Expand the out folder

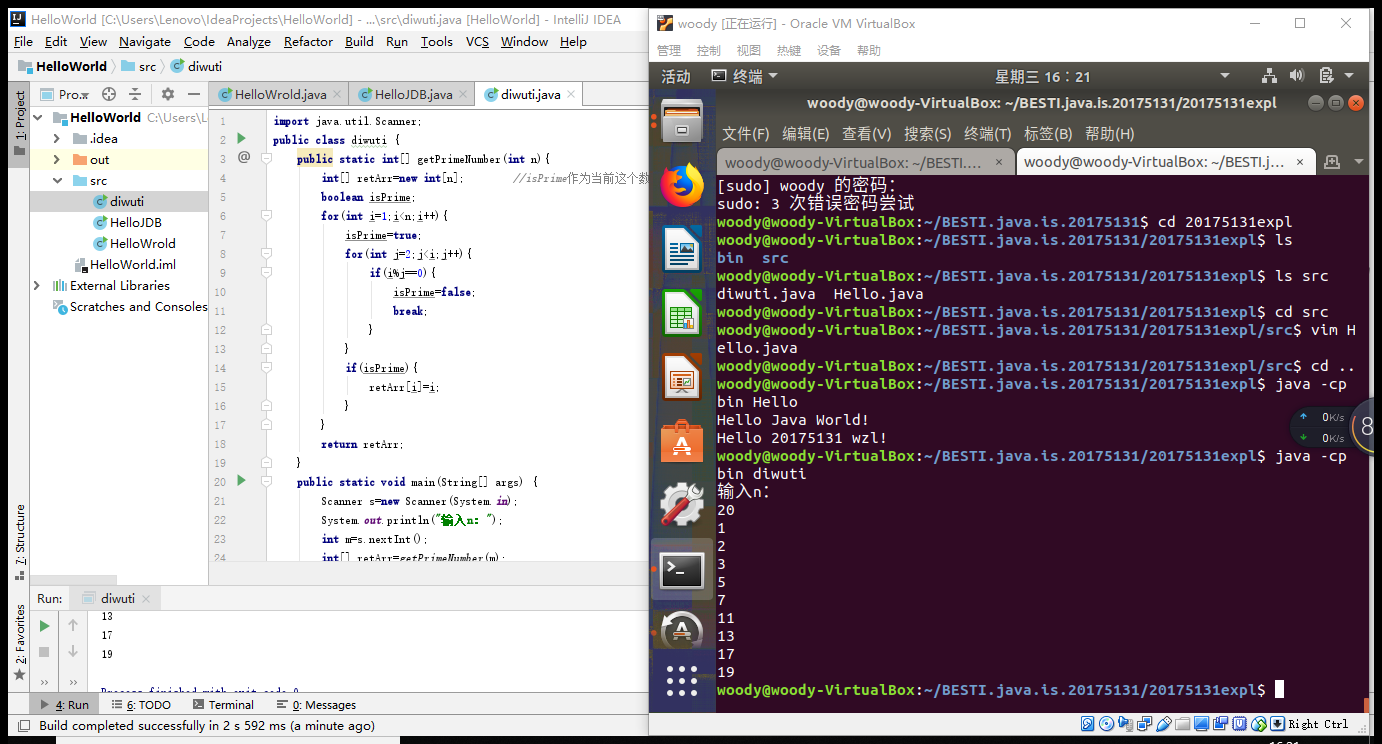pyautogui.click(x=58, y=159)
